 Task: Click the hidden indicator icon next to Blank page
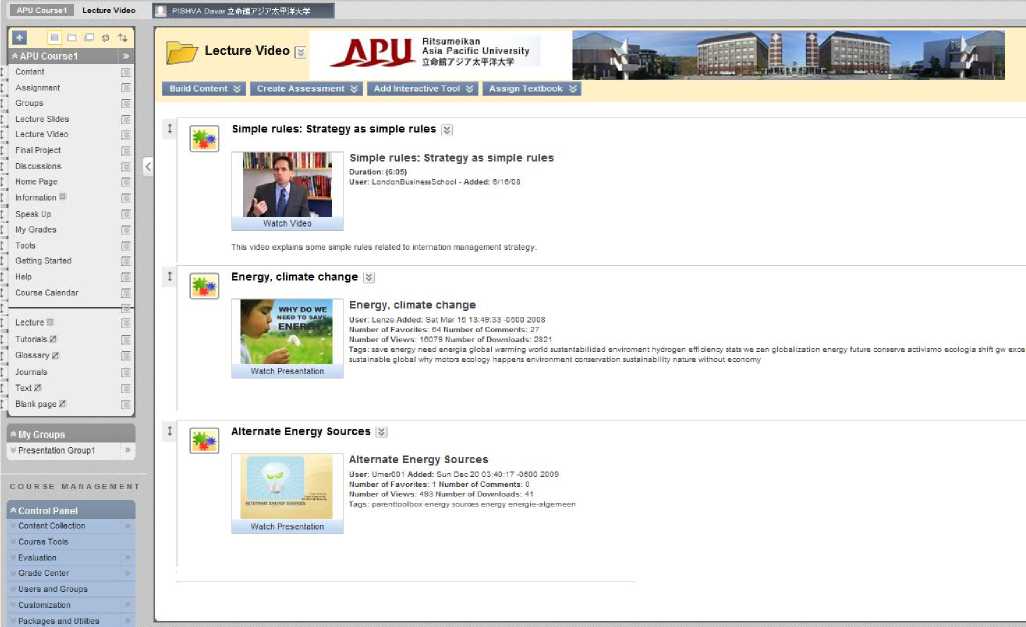point(62,404)
